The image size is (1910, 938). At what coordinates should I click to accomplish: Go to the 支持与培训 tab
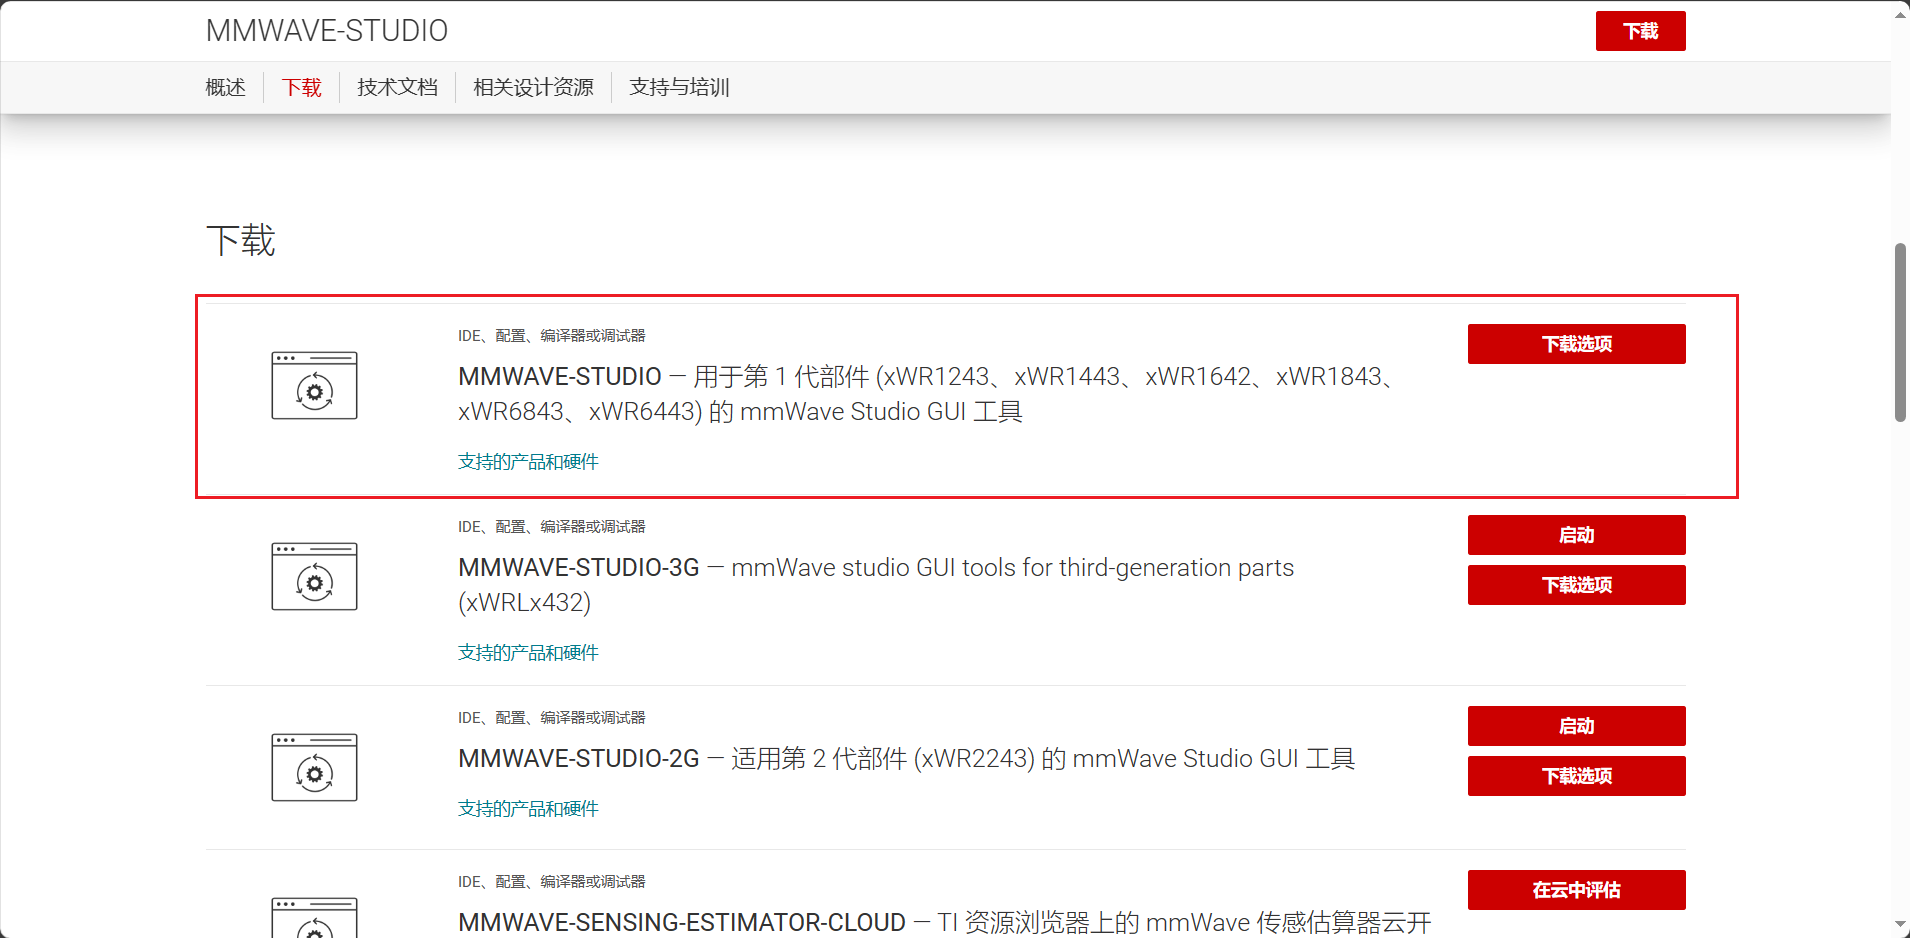(680, 87)
